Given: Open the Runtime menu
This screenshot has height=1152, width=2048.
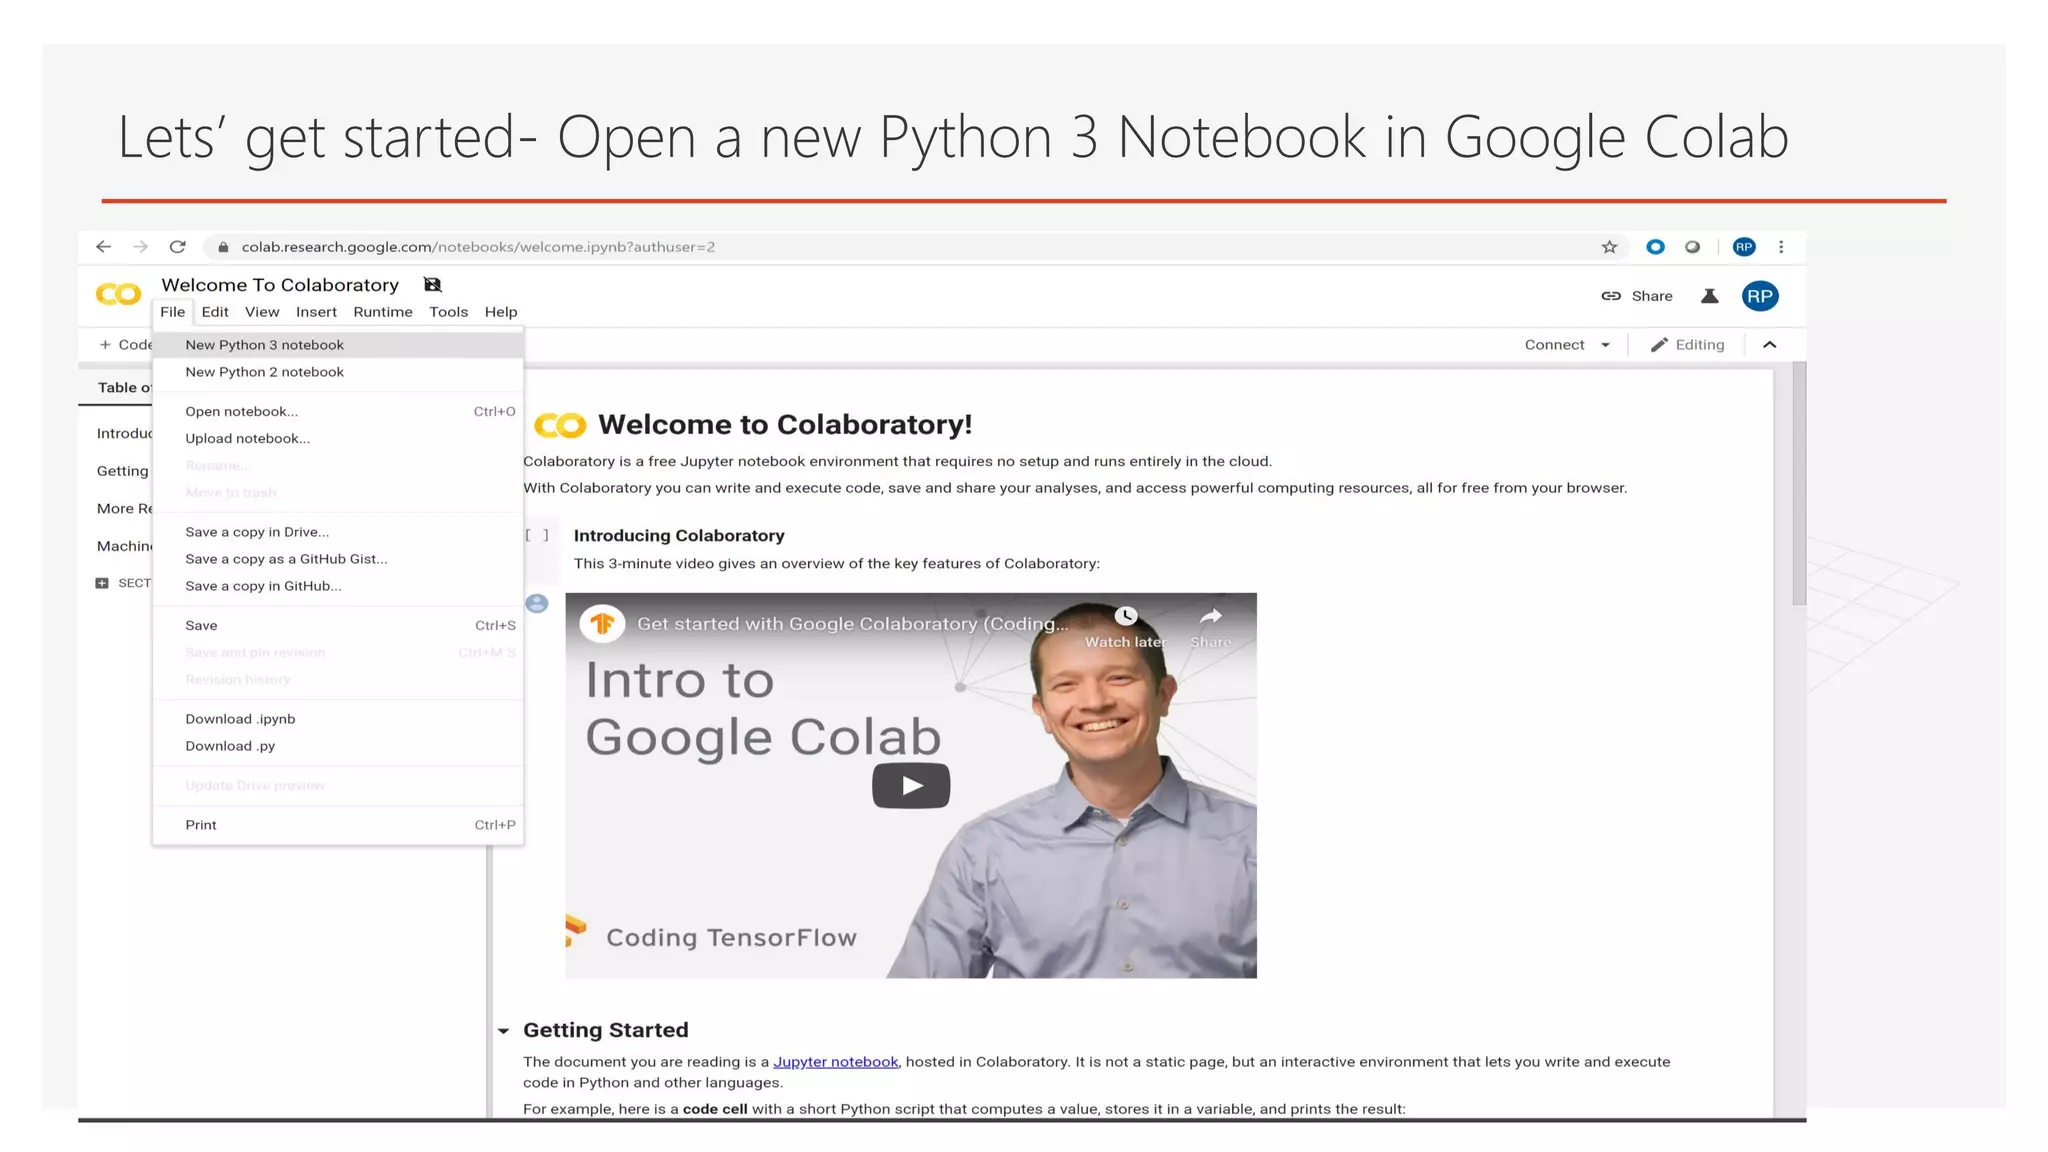Looking at the screenshot, I should coord(383,312).
